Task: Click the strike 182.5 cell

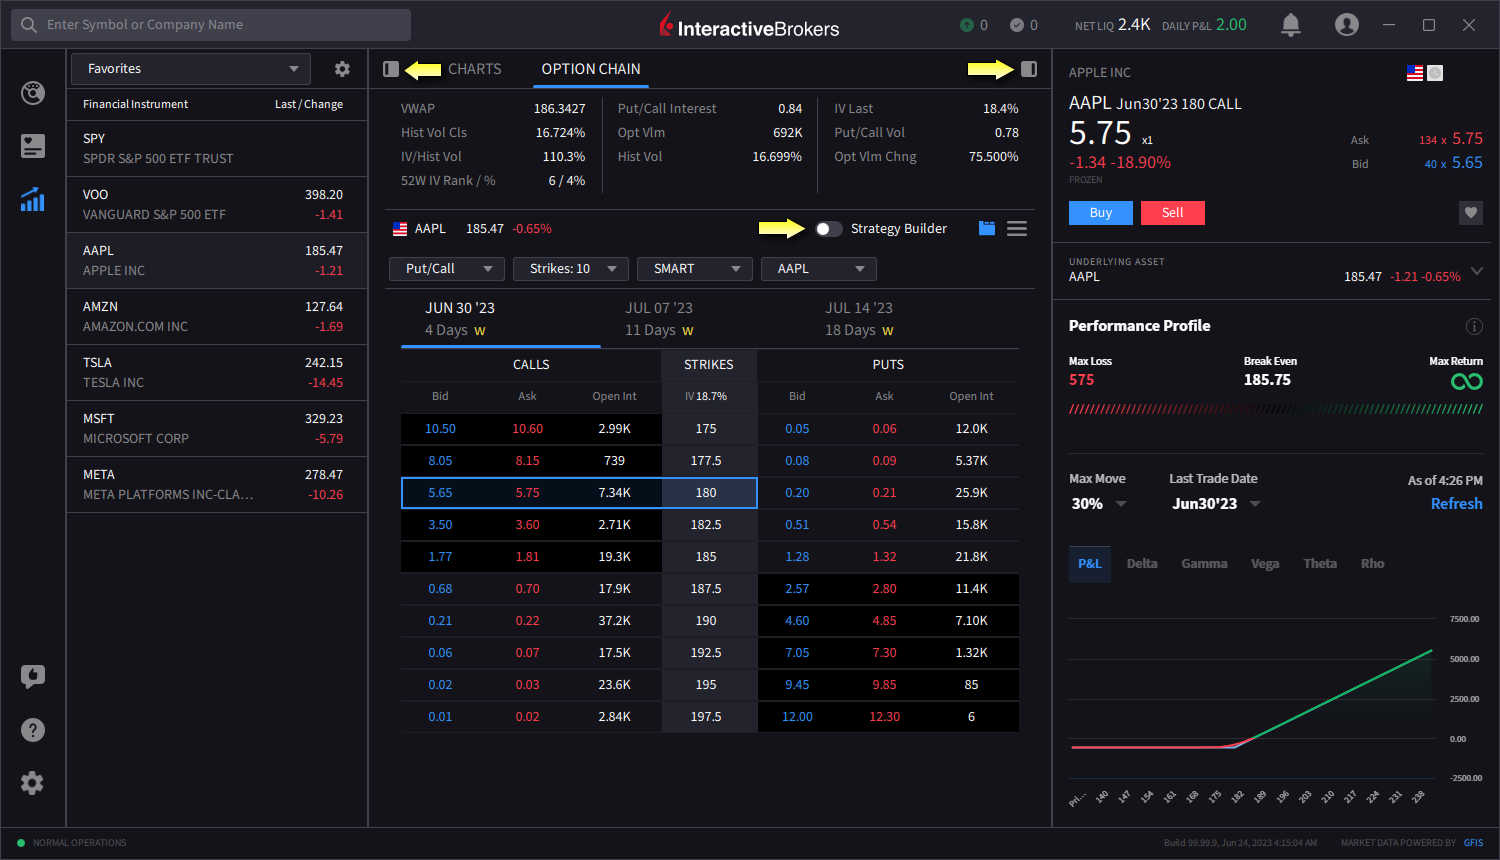Action: click(x=706, y=525)
